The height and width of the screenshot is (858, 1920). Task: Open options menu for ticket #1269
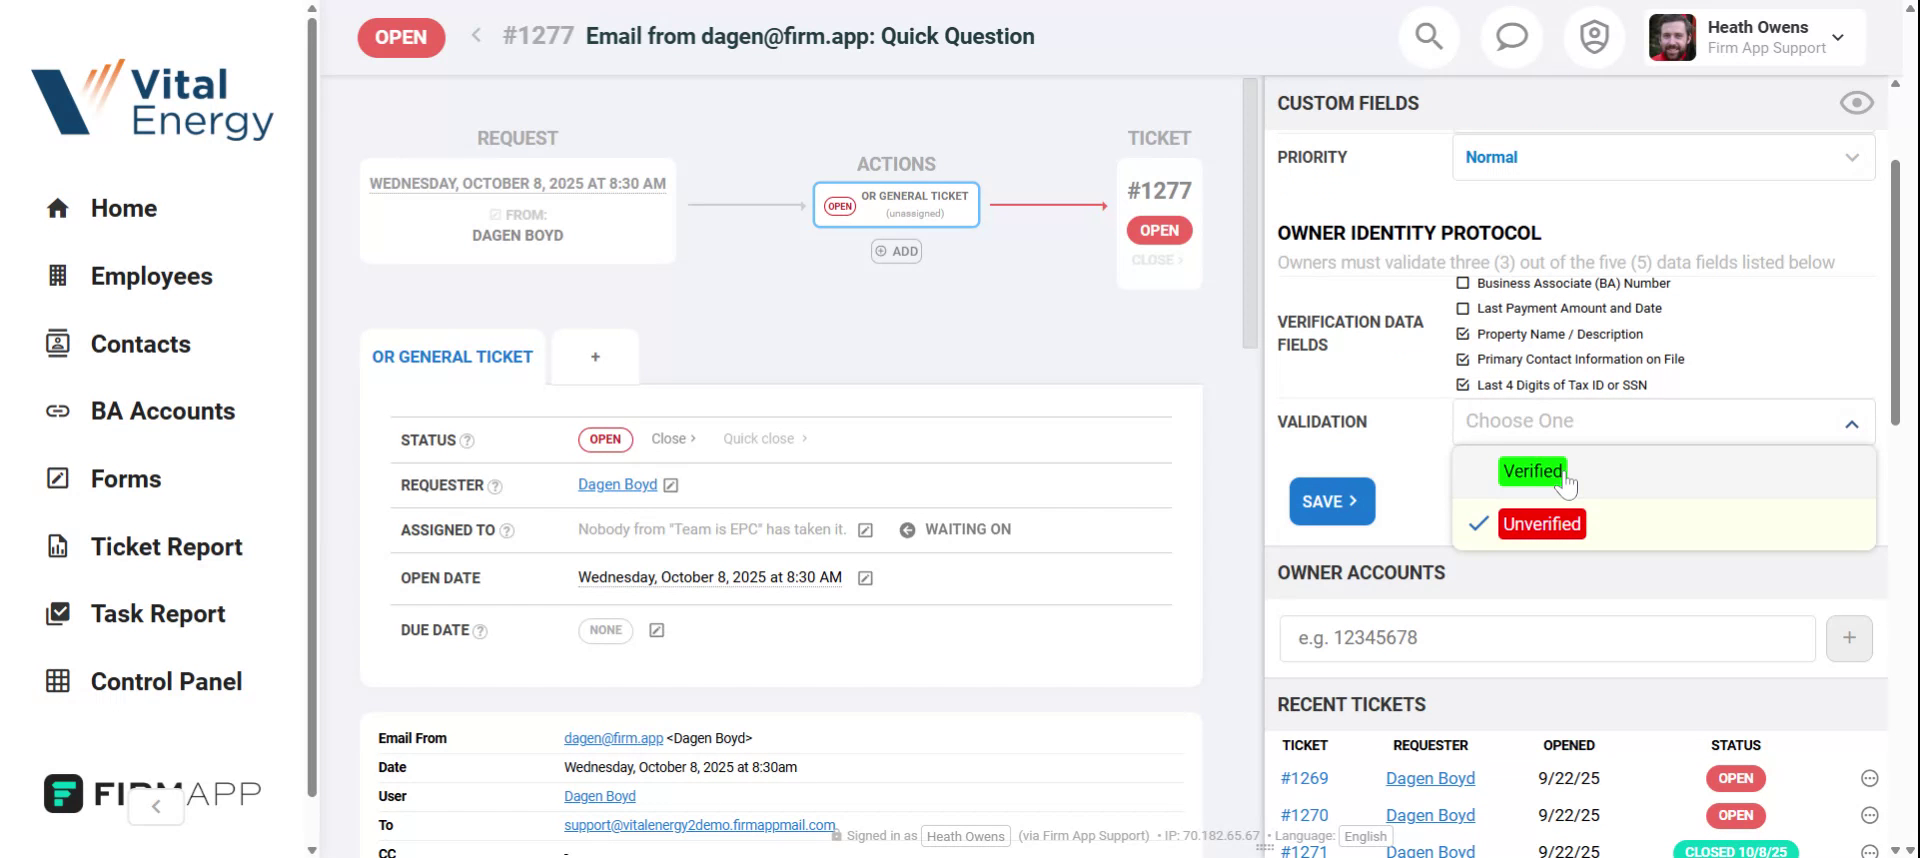tap(1869, 778)
